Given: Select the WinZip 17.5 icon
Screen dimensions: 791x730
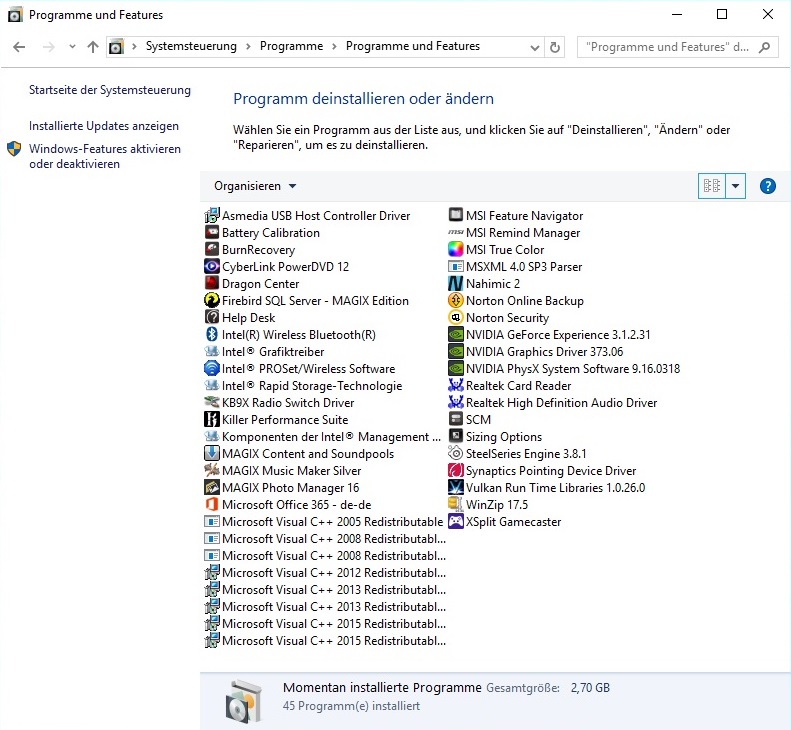Looking at the screenshot, I should [x=456, y=504].
